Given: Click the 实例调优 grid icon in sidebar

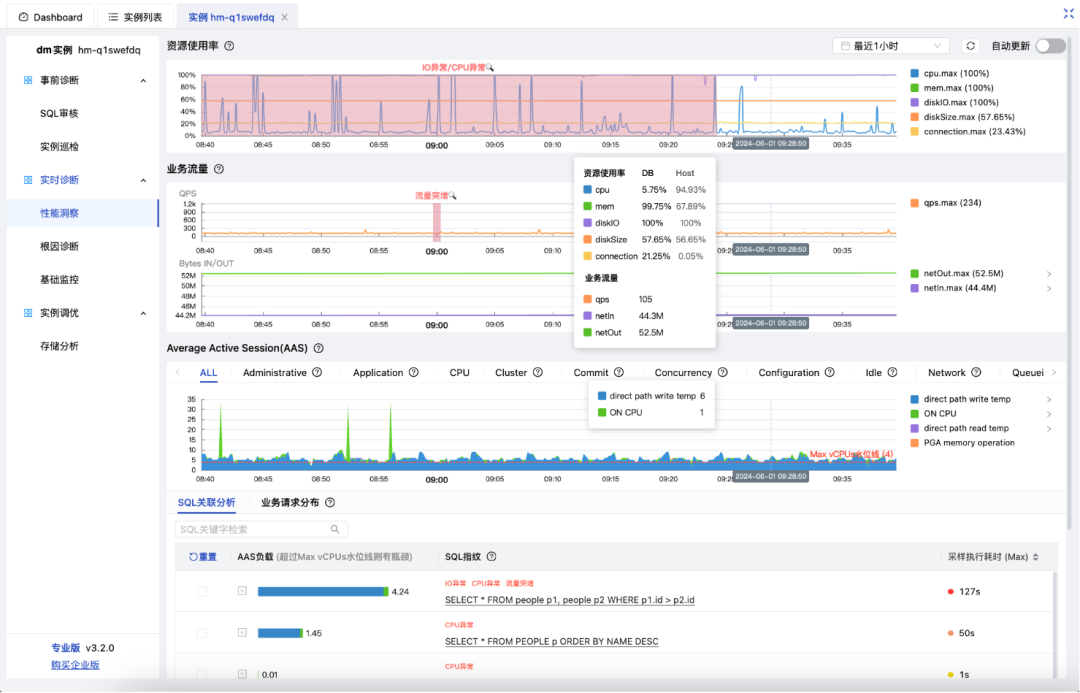Looking at the screenshot, I should [x=28, y=313].
